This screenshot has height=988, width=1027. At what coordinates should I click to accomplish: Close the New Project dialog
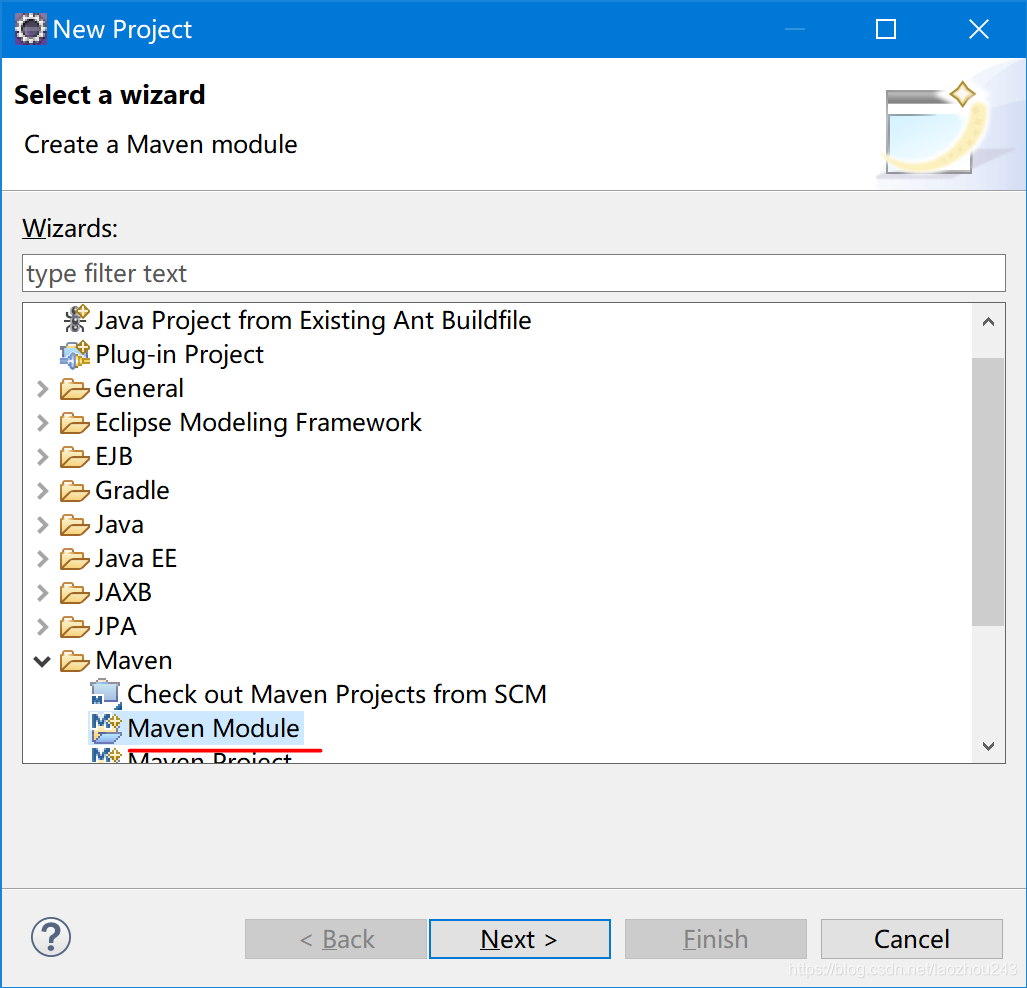(x=979, y=29)
